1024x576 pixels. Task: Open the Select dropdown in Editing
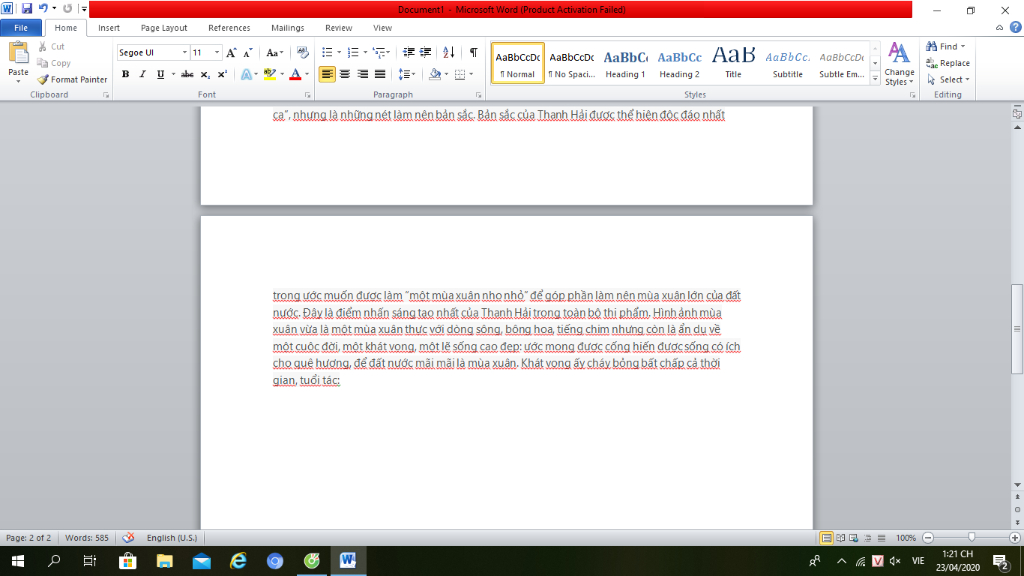coord(948,80)
